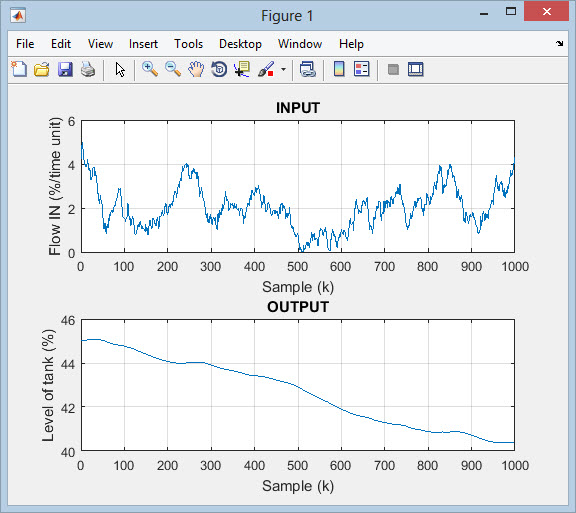
Task: Show plot tools and dock figure
Action: click(416, 69)
